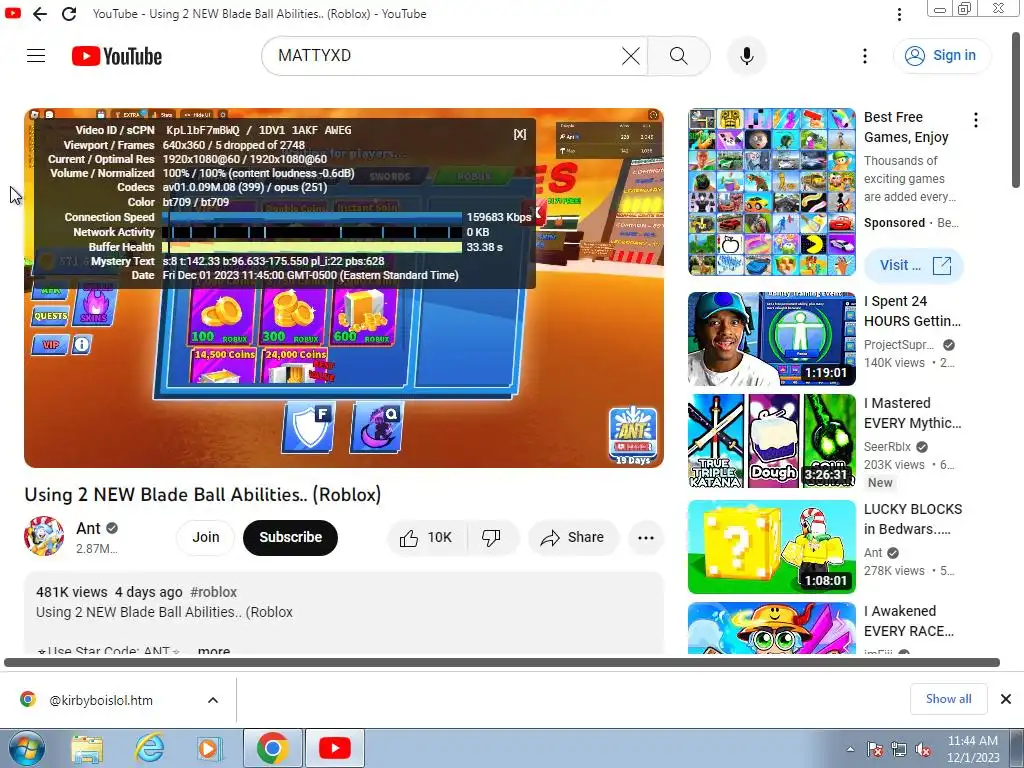Viewport: 1024px width, 768px height.
Task: Start voice search with the microphone
Action: [x=746, y=56]
